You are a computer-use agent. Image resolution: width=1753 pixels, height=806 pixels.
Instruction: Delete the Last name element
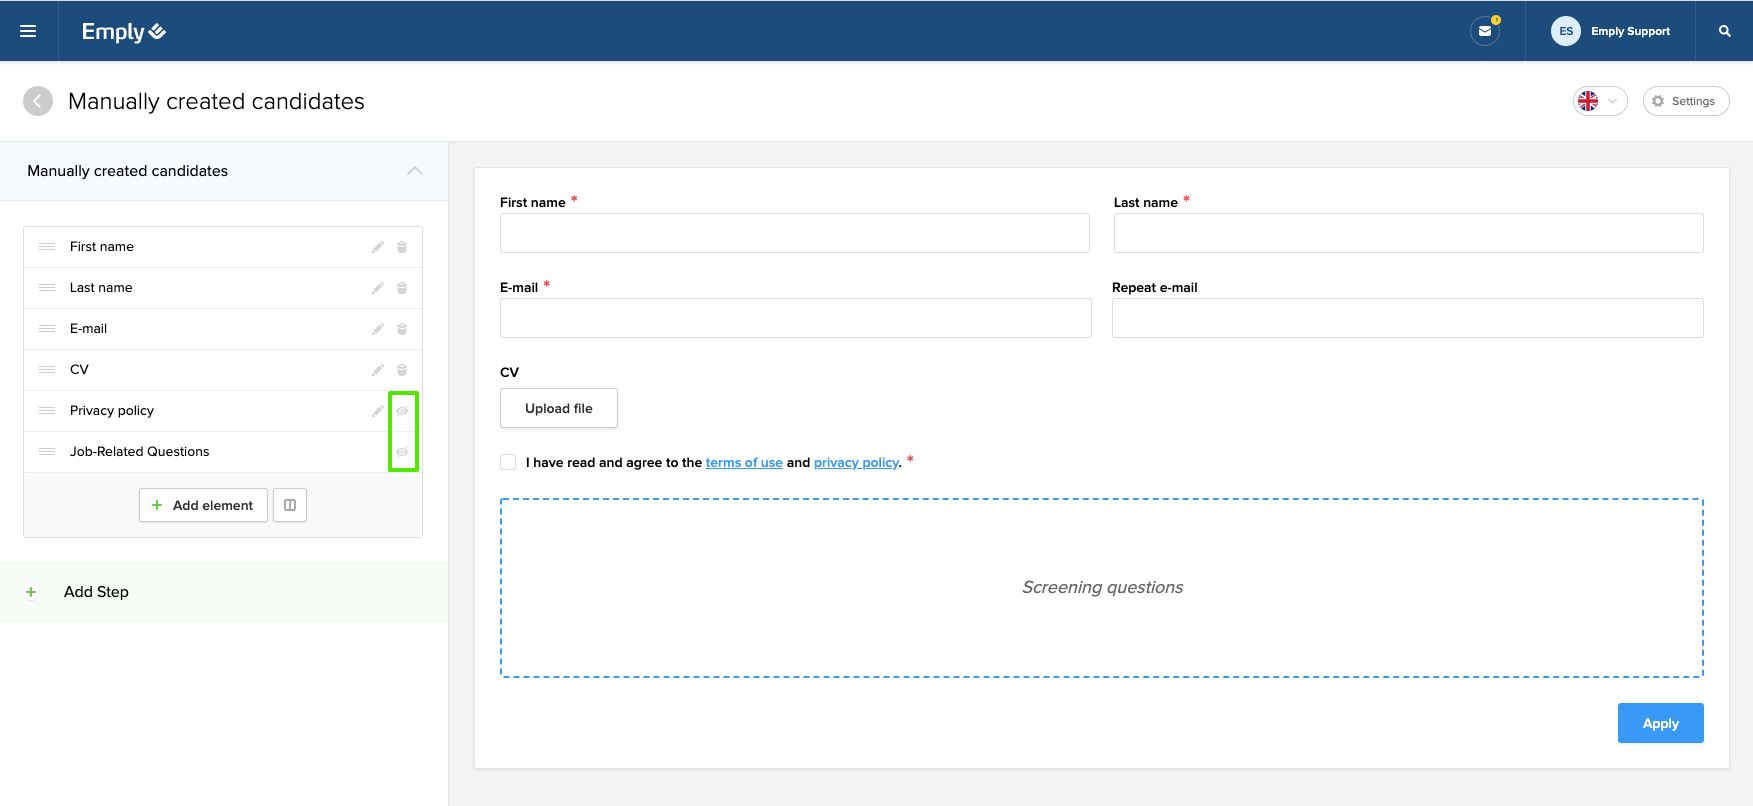(x=402, y=288)
